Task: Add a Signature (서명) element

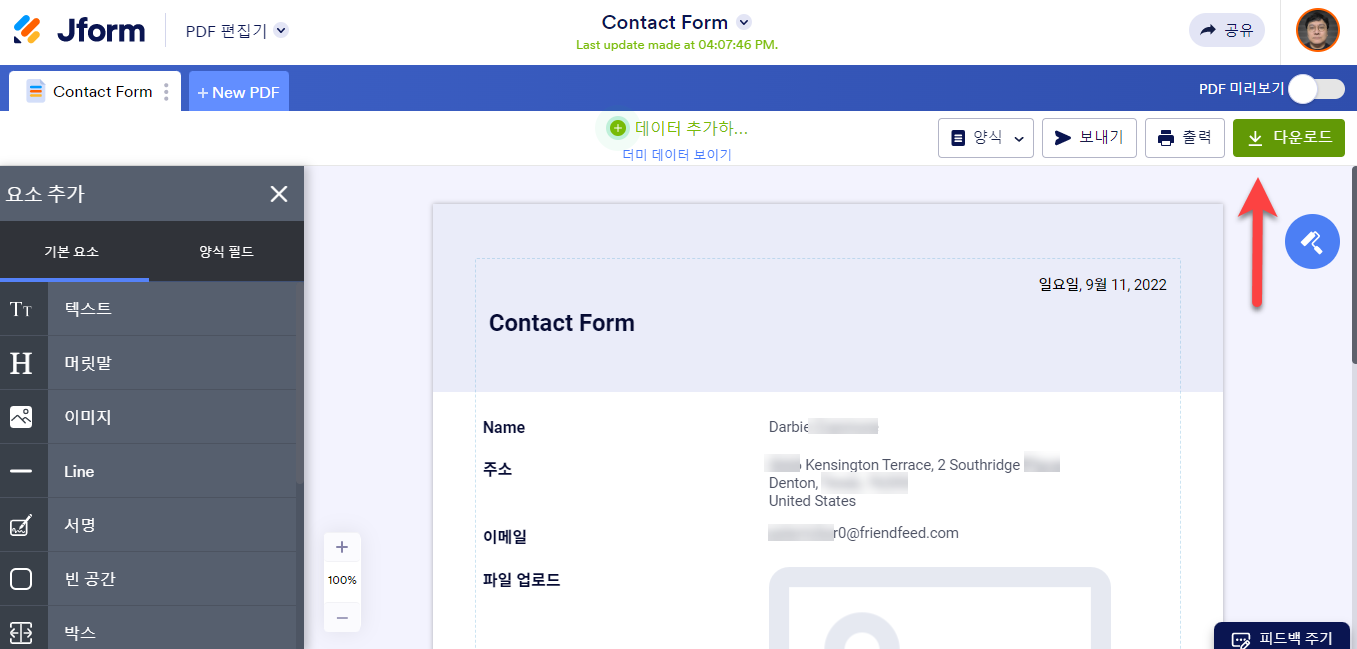Action: pyautogui.click(x=21, y=525)
